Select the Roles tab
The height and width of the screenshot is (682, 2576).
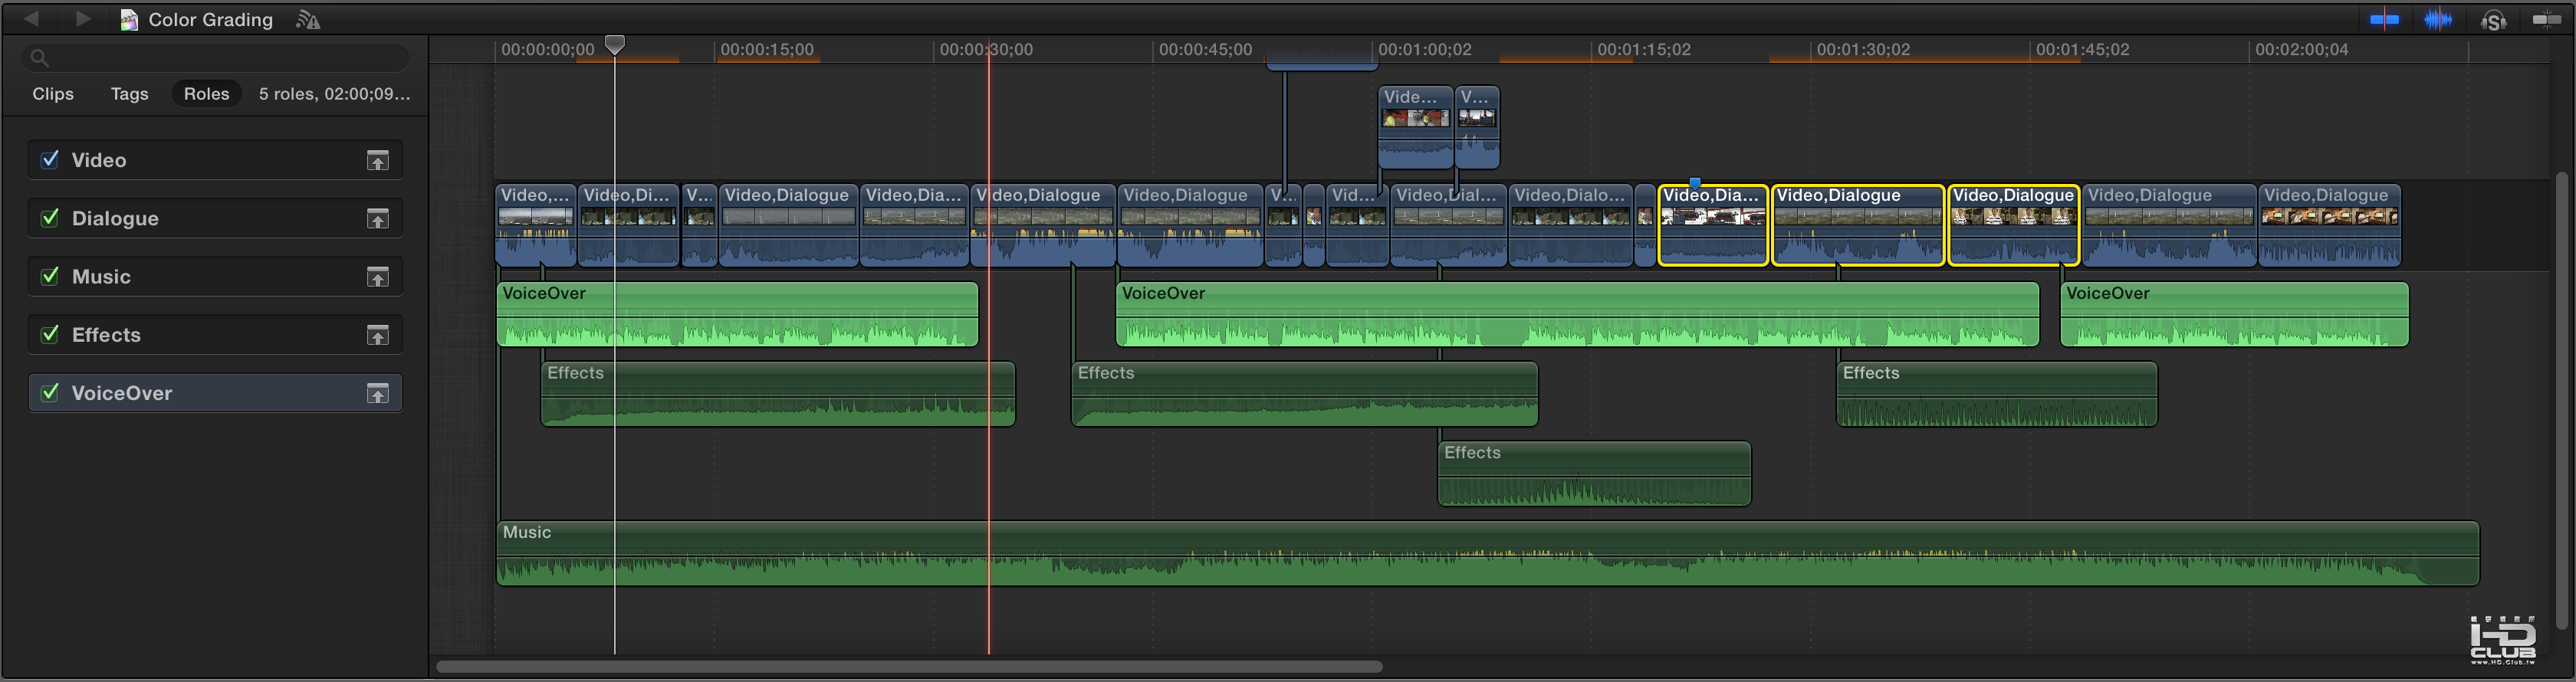[x=206, y=94]
